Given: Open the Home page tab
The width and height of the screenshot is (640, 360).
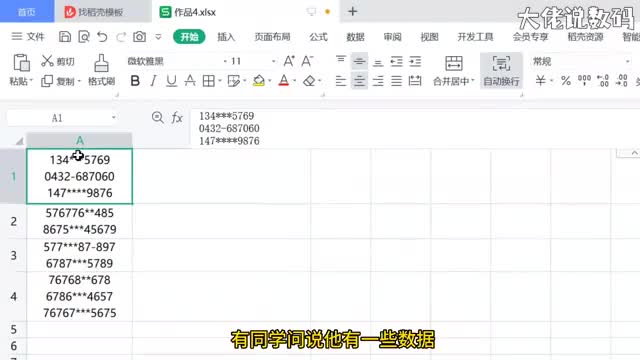Looking at the screenshot, I should 27,12.
